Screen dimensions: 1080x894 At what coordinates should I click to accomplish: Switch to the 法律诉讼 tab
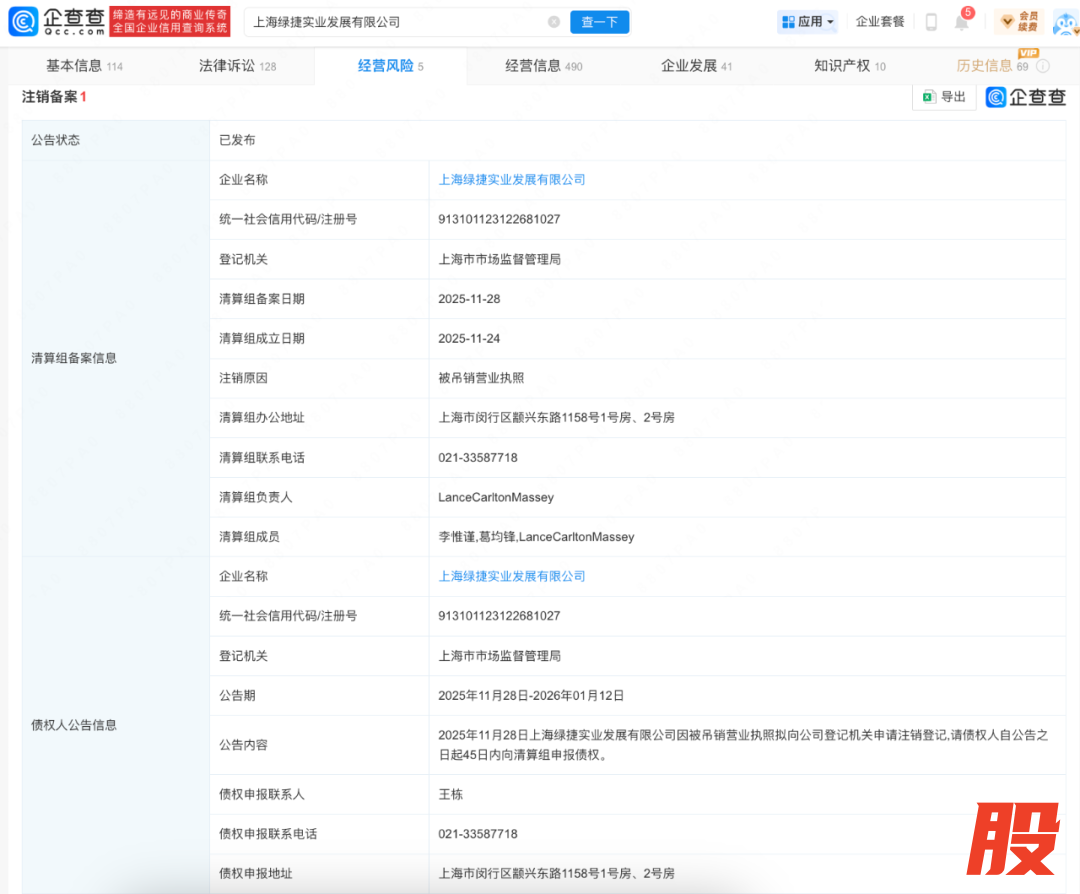237,66
